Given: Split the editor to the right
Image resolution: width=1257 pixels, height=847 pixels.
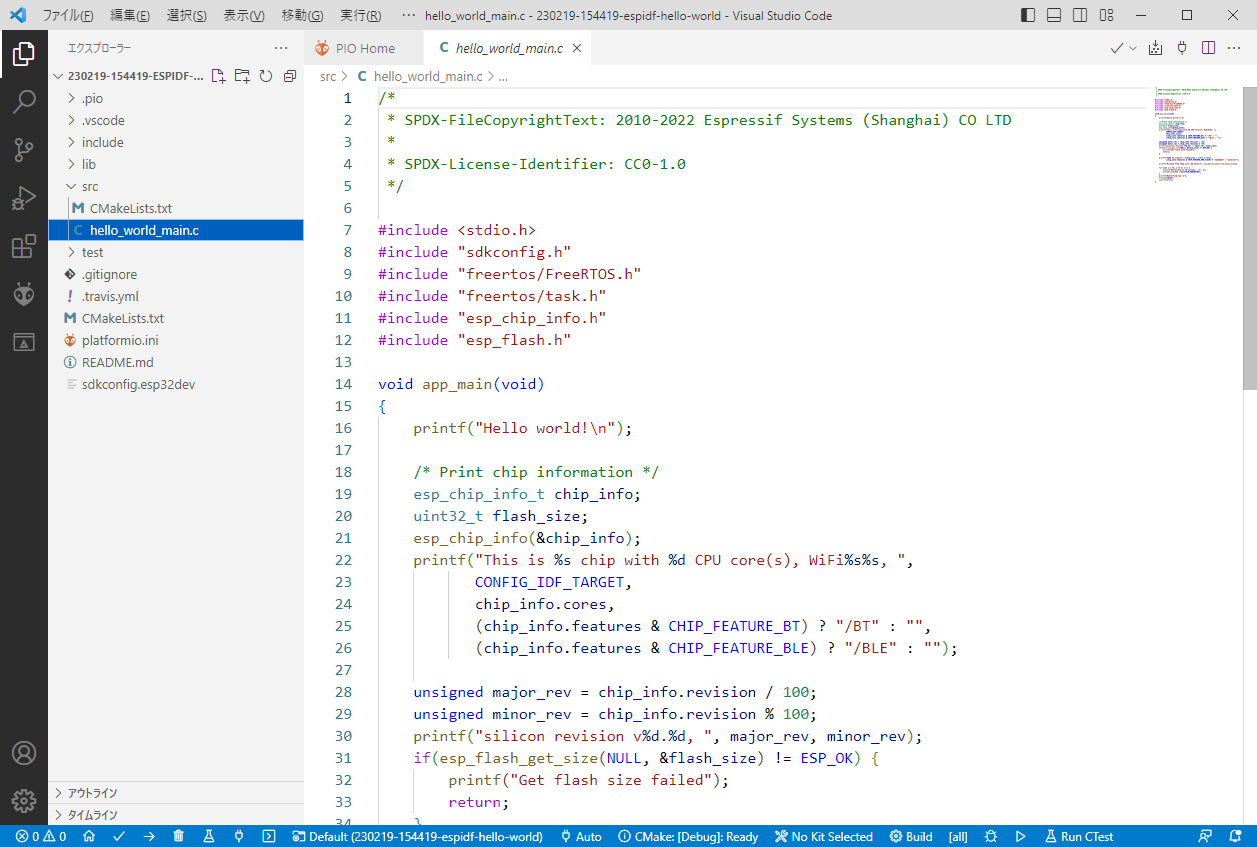Looking at the screenshot, I should click(1208, 48).
